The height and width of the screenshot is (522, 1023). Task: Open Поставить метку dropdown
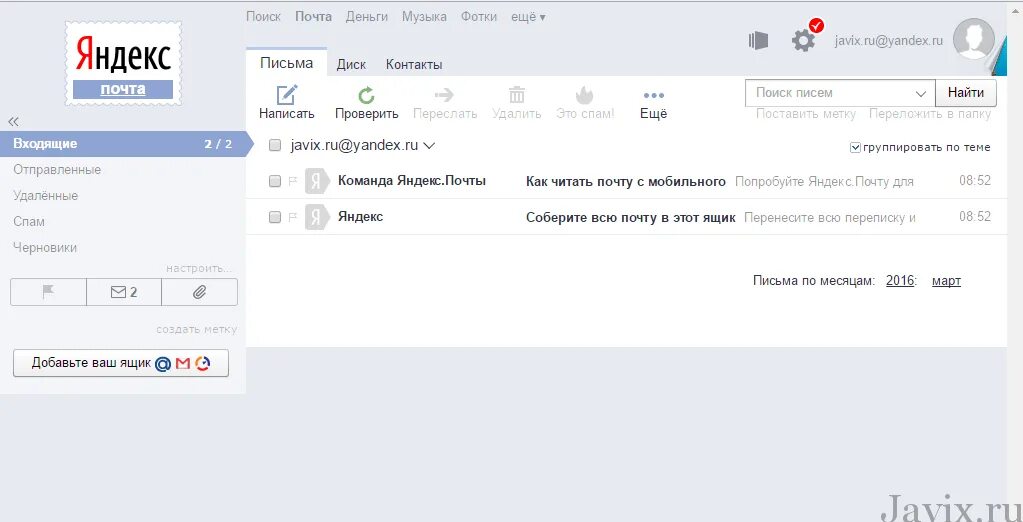806,114
